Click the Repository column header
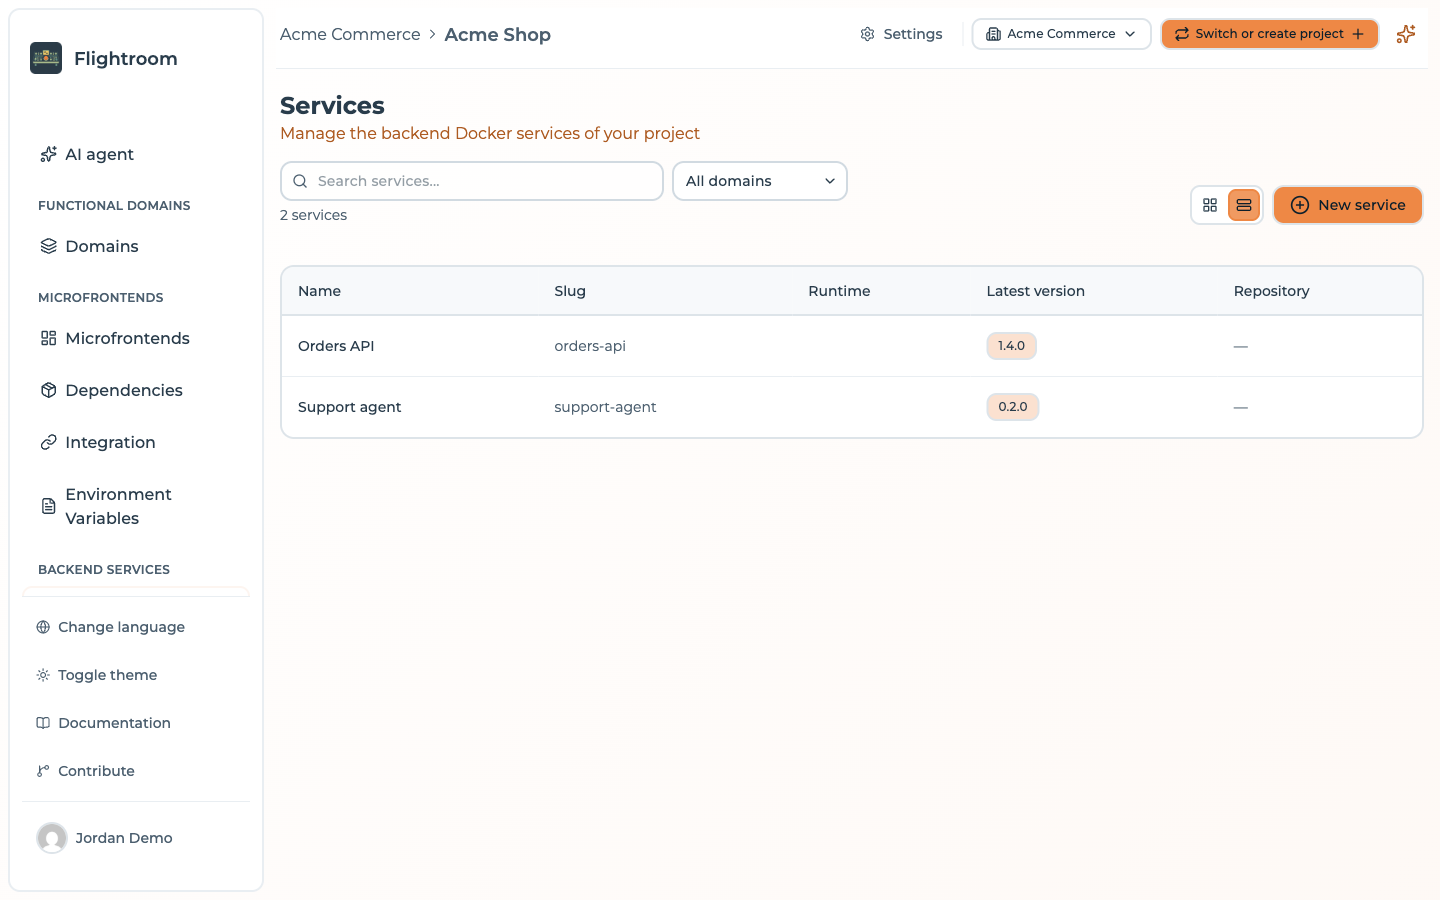Viewport: 1440px width, 900px height. (x=1271, y=291)
